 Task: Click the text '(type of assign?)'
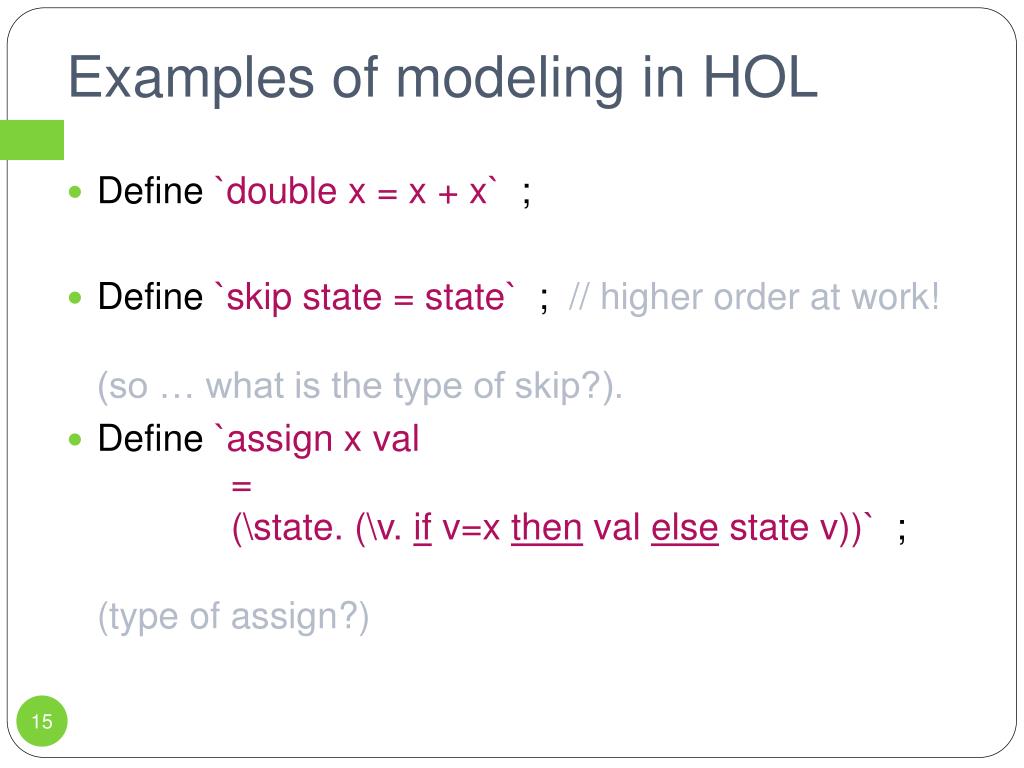point(233,616)
